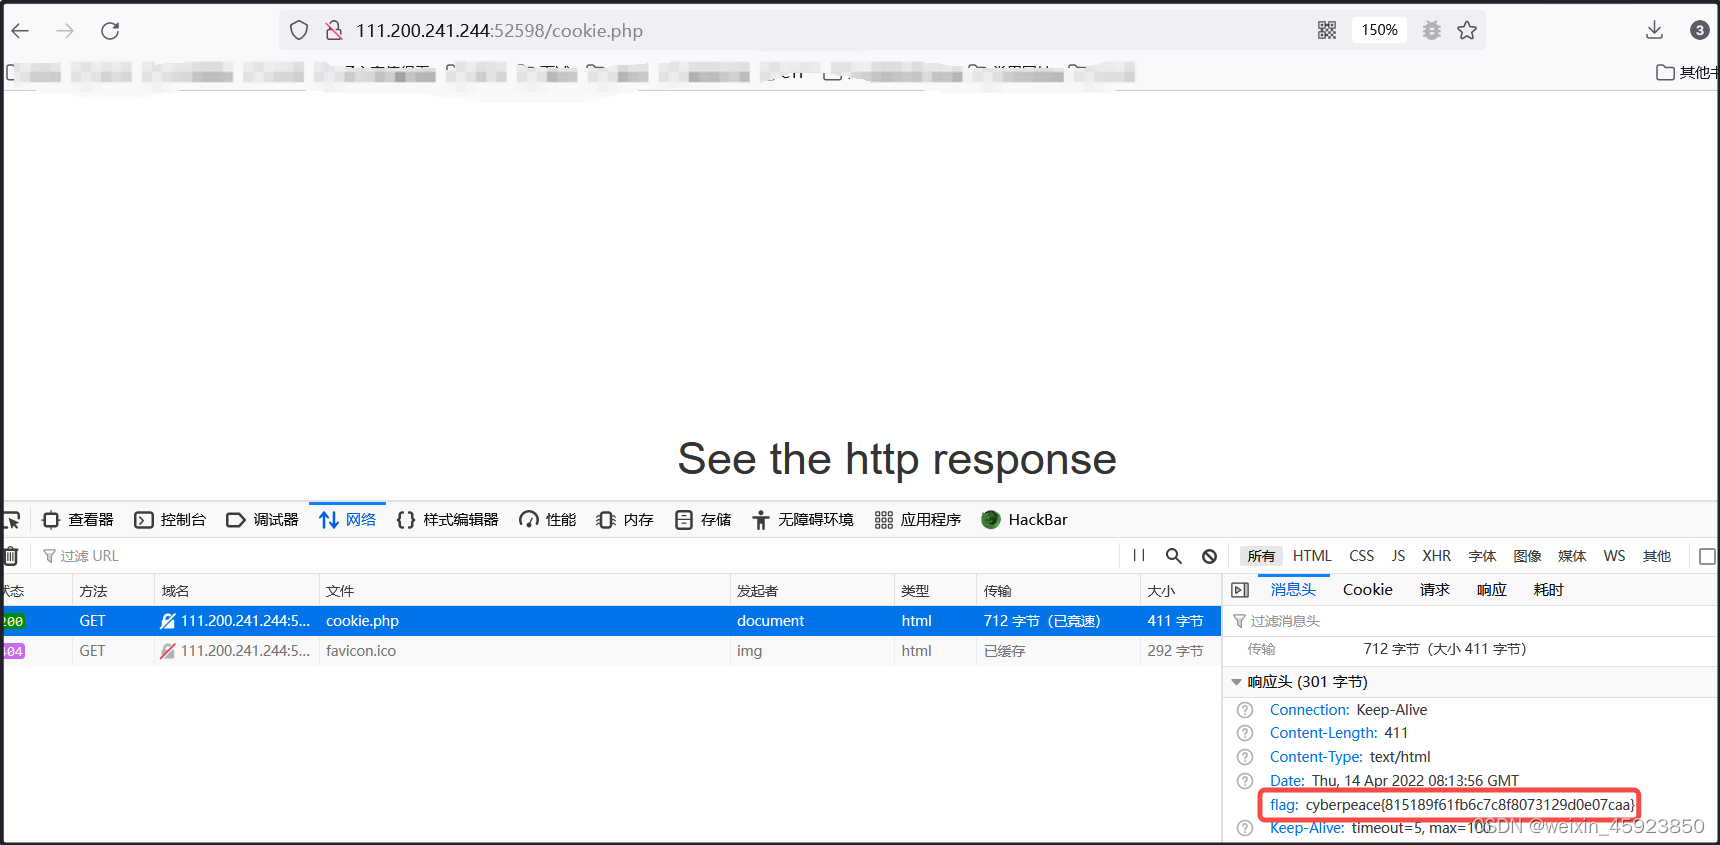Filter requests by XHR

tap(1437, 556)
